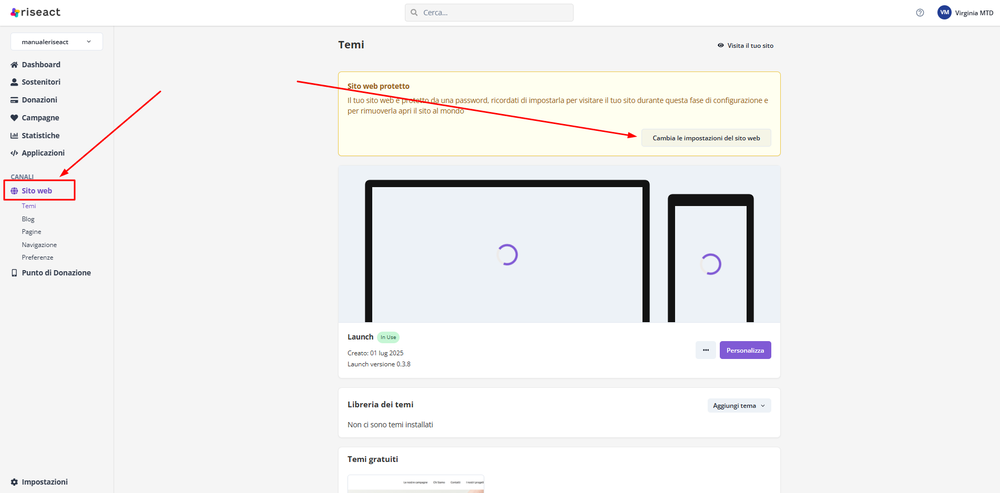Image resolution: width=1000 pixels, height=493 pixels.
Task: Open Dashboard from the sidebar
Action: [40, 65]
